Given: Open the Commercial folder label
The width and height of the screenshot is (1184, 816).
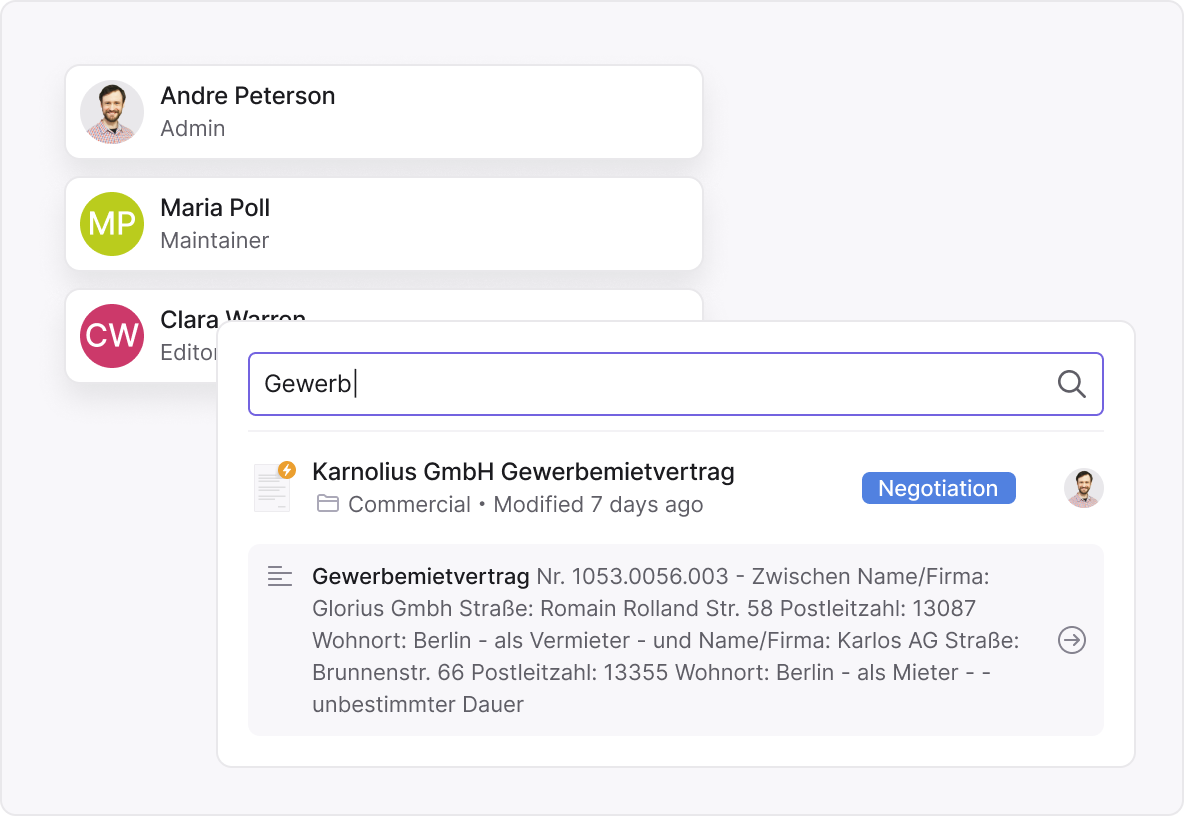Looking at the screenshot, I should click(409, 505).
